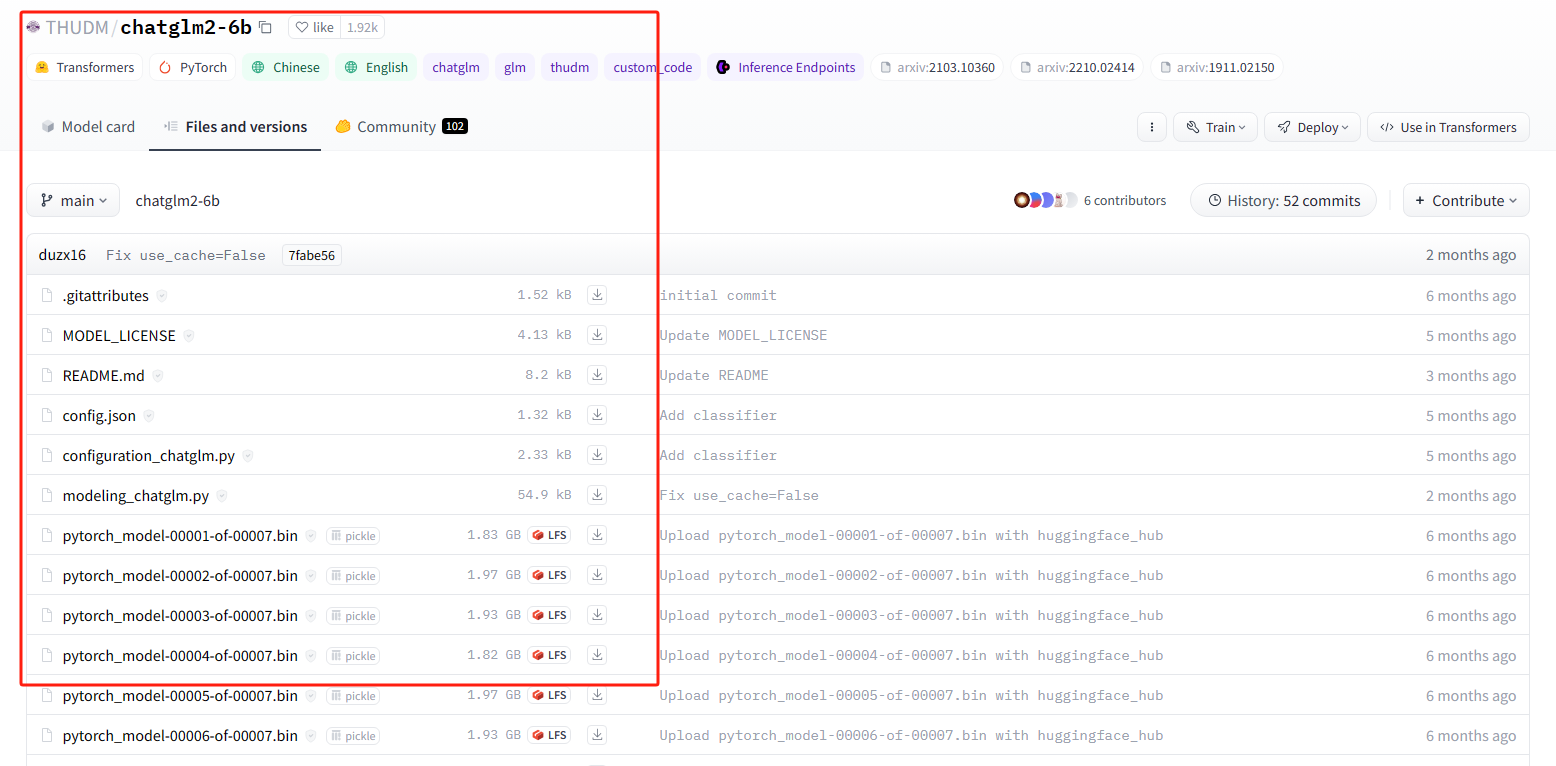This screenshot has height=766, width=1556.
Task: Like the chatglm2-6b model
Action: pos(314,27)
